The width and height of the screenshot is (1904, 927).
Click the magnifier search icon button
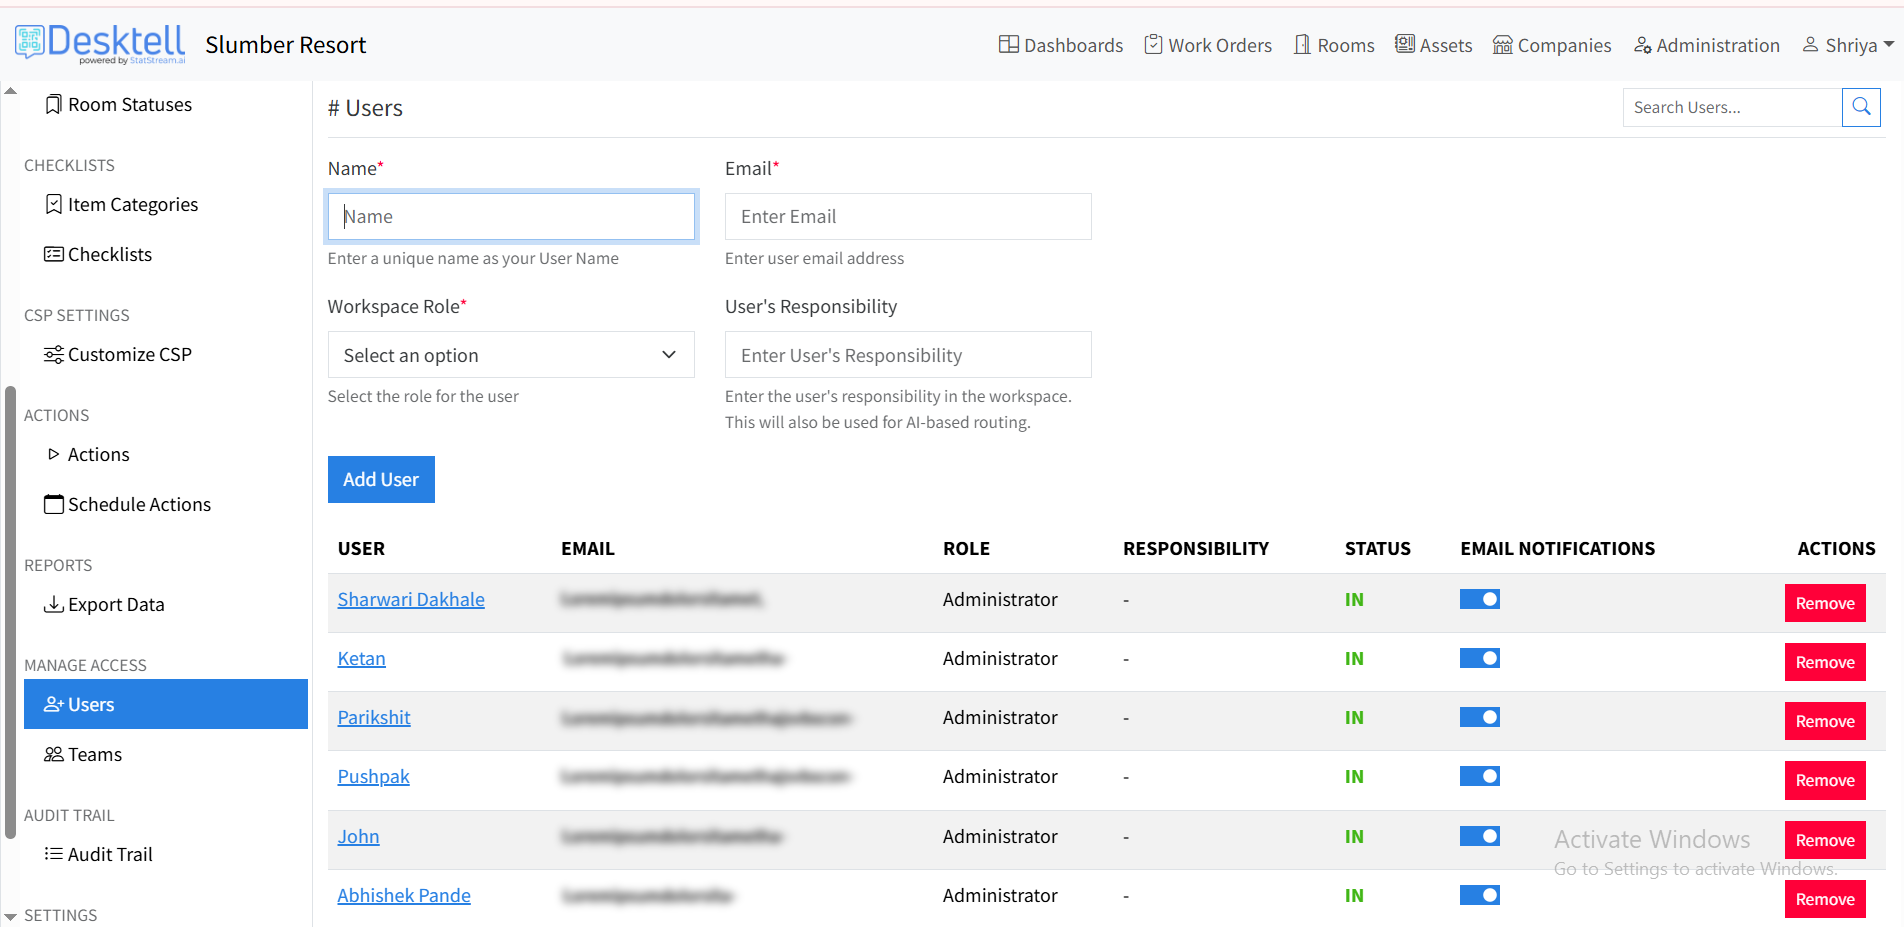tap(1861, 107)
